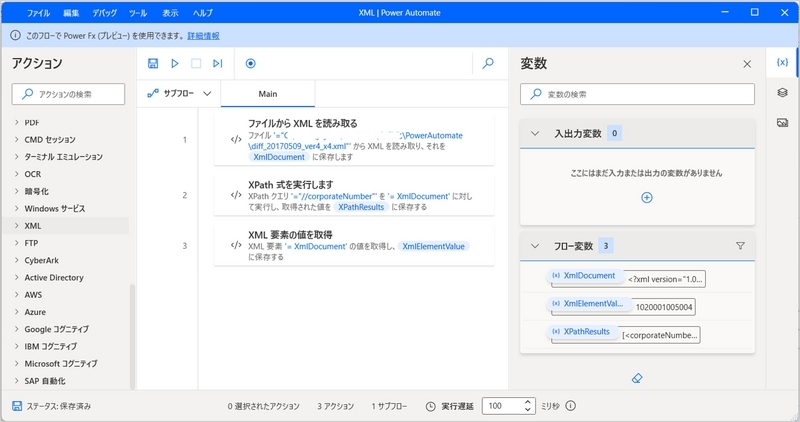Close the 変数 variables panel
Image resolution: width=800 pixels, height=422 pixels.
747,64
